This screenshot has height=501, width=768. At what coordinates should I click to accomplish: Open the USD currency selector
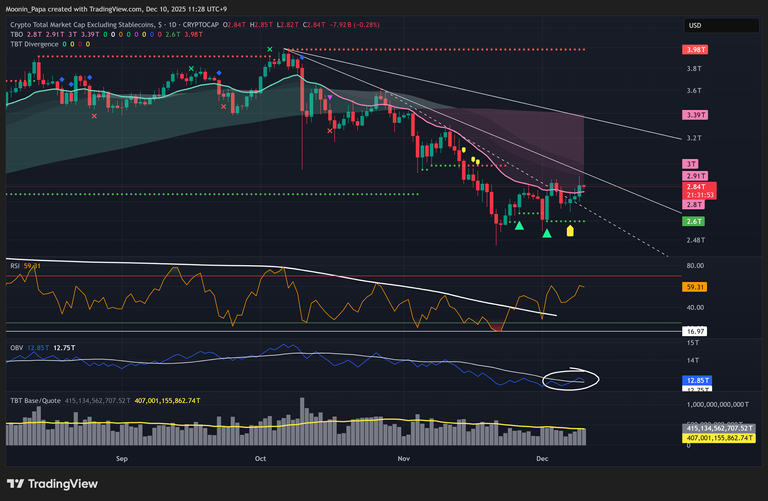(695, 26)
